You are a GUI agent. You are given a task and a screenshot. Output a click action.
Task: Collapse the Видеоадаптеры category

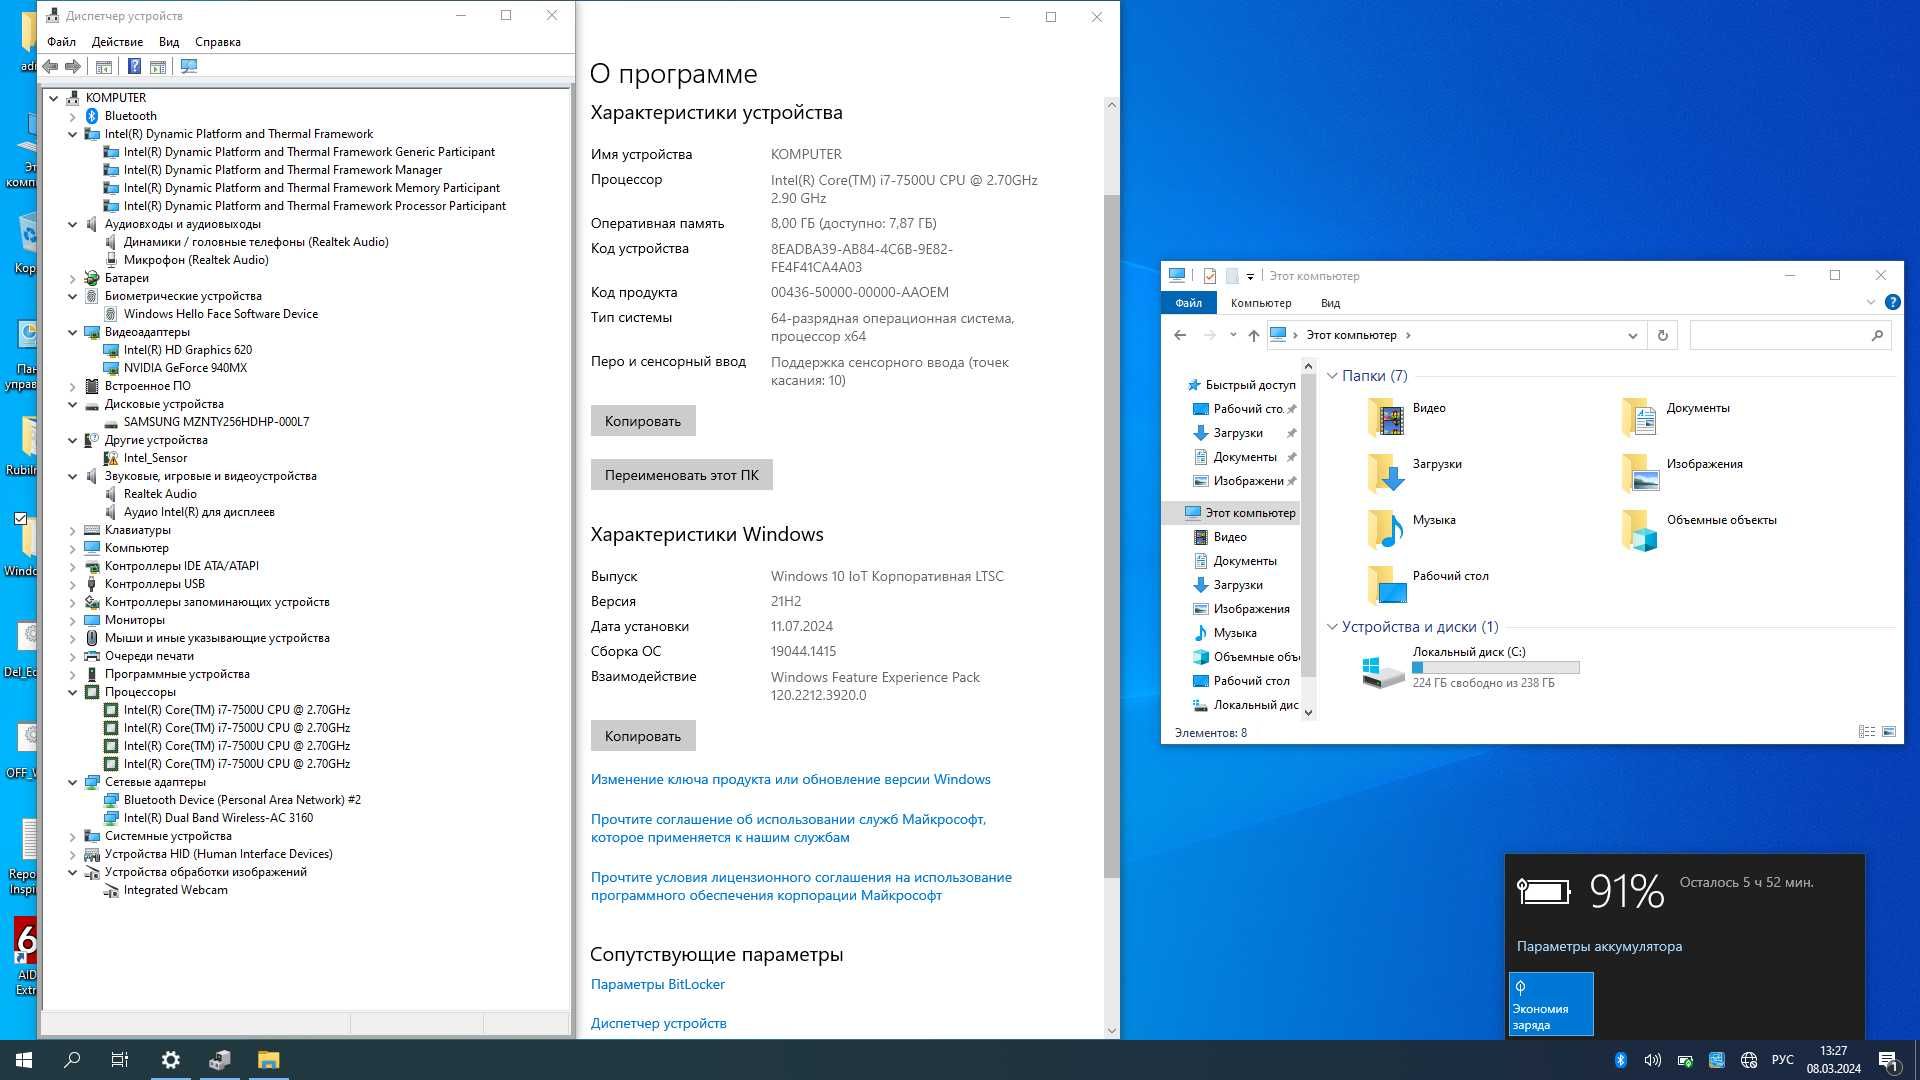pos(73,332)
